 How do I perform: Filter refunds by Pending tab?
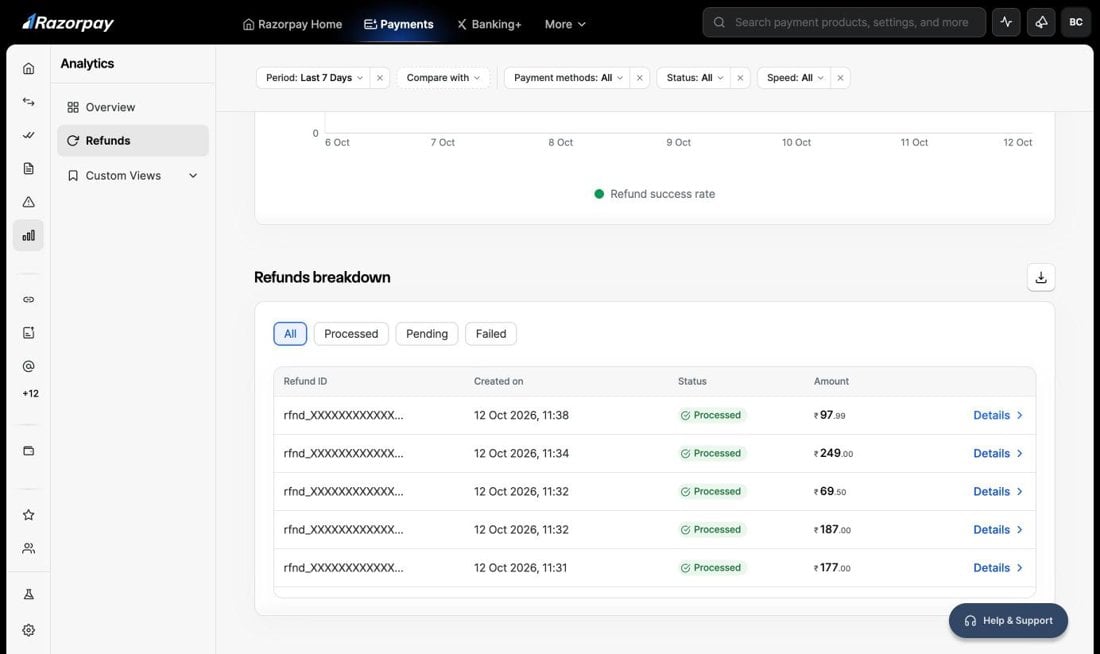[427, 334]
